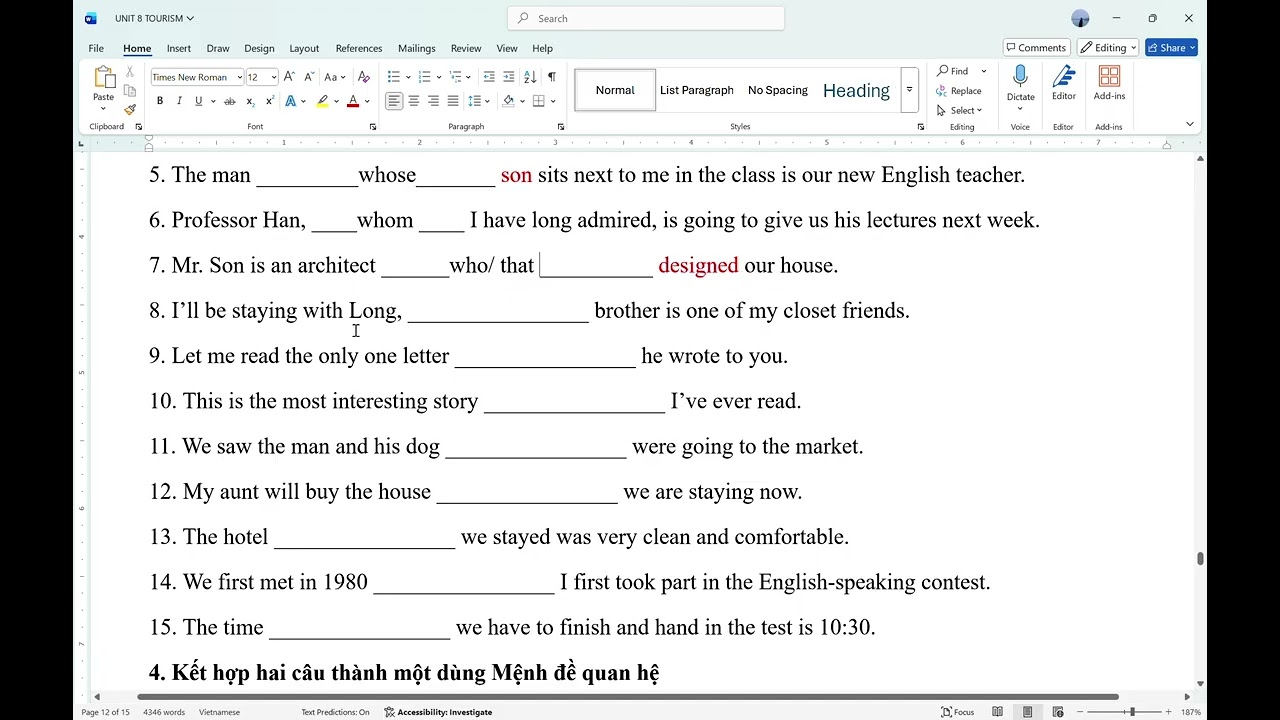Screen dimensions: 1280x720
Task: Click the Comments button
Action: click(x=1036, y=48)
